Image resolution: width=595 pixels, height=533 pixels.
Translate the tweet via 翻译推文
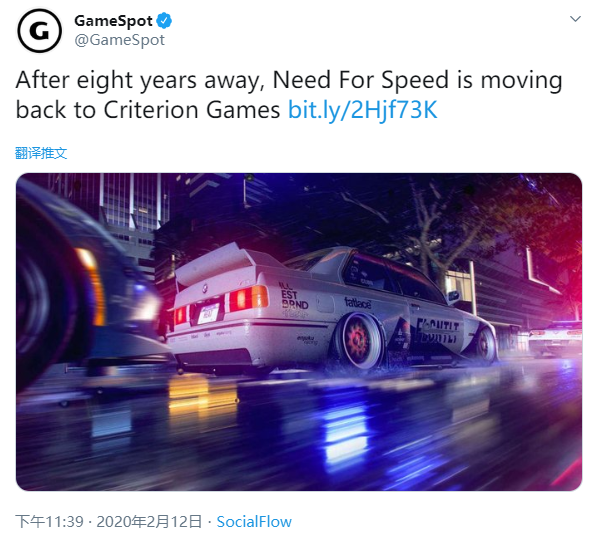point(41,153)
